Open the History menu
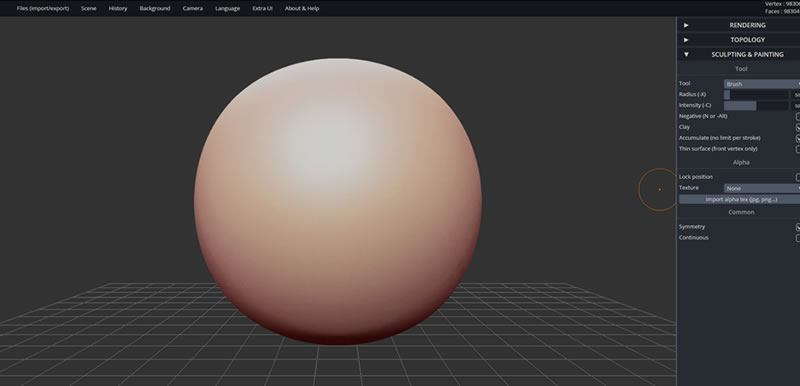The width and height of the screenshot is (800, 386). click(118, 8)
